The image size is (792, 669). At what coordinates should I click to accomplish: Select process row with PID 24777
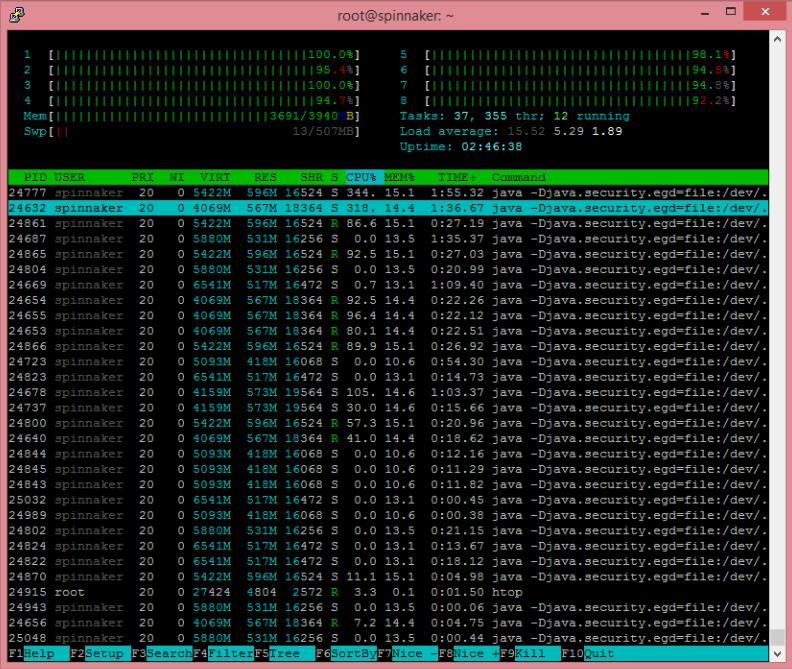388,193
